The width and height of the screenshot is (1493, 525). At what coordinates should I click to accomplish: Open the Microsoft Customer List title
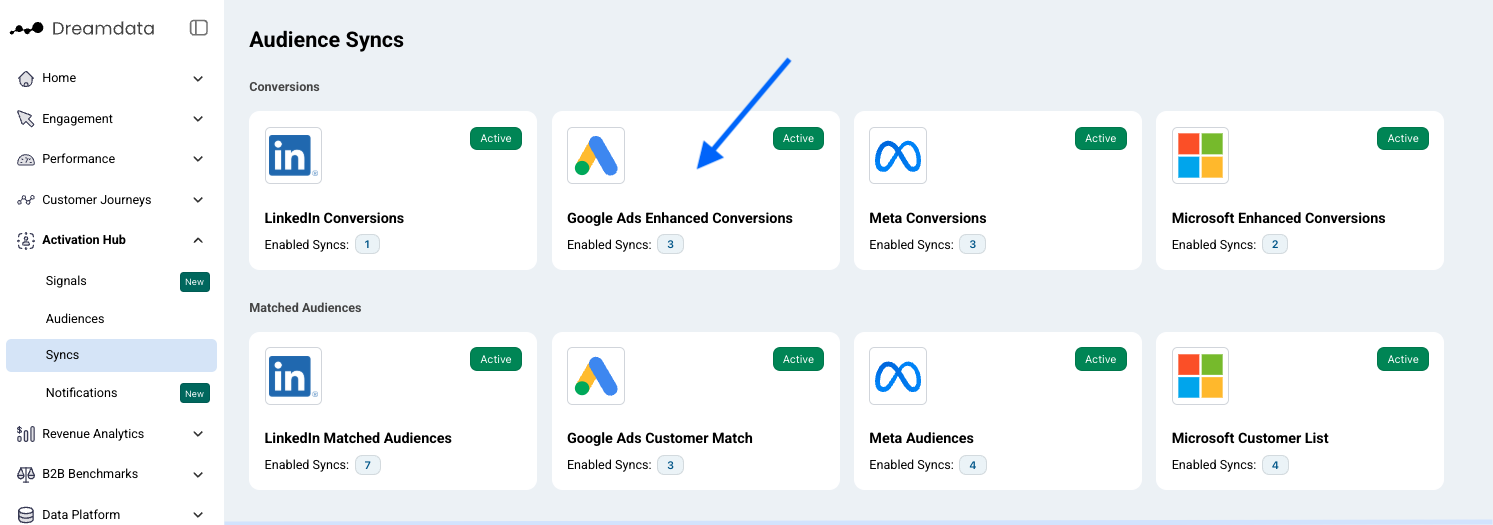point(1250,438)
